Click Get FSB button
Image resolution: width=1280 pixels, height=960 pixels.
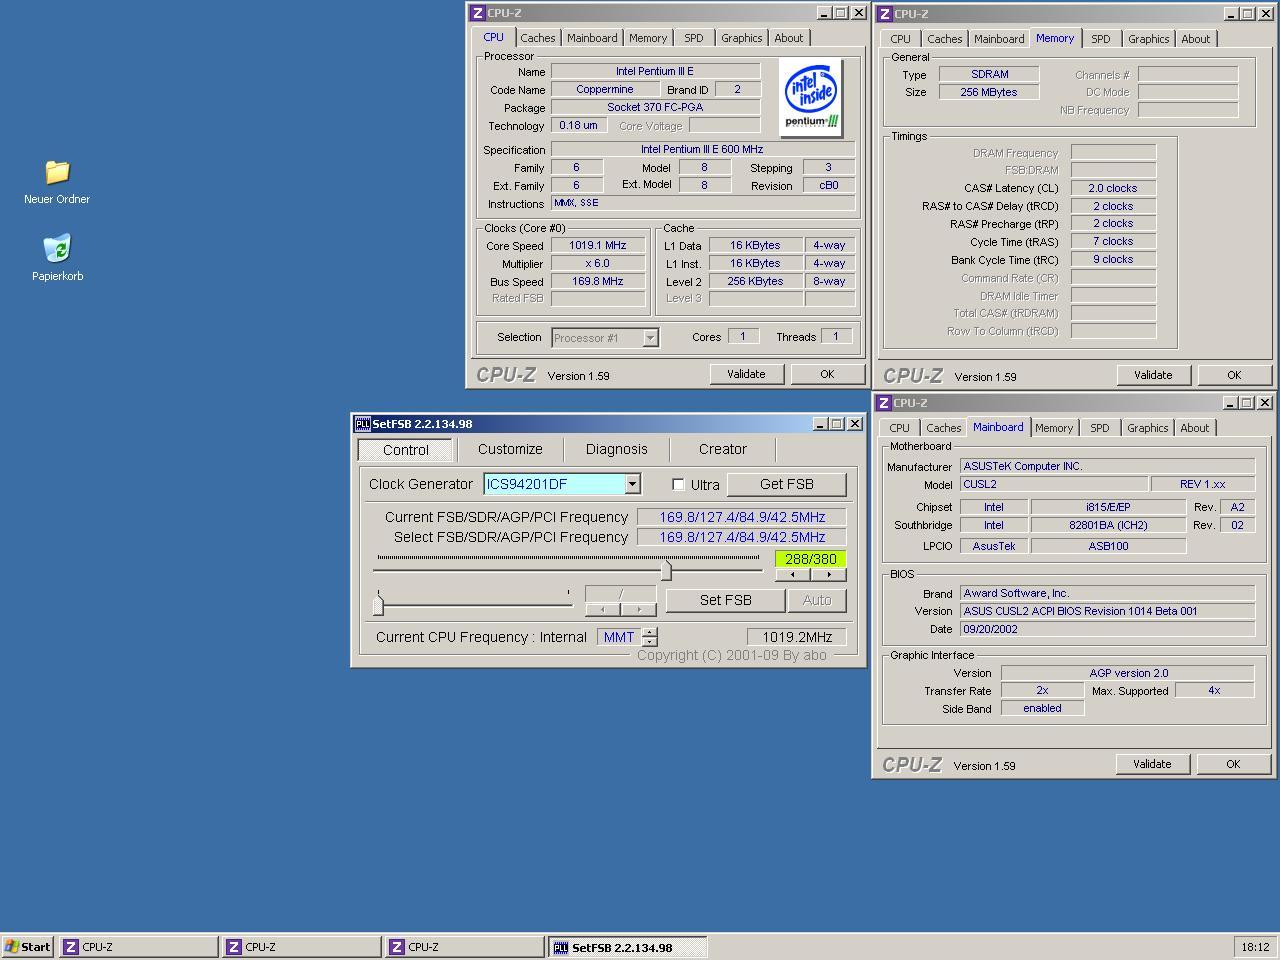[x=787, y=484]
